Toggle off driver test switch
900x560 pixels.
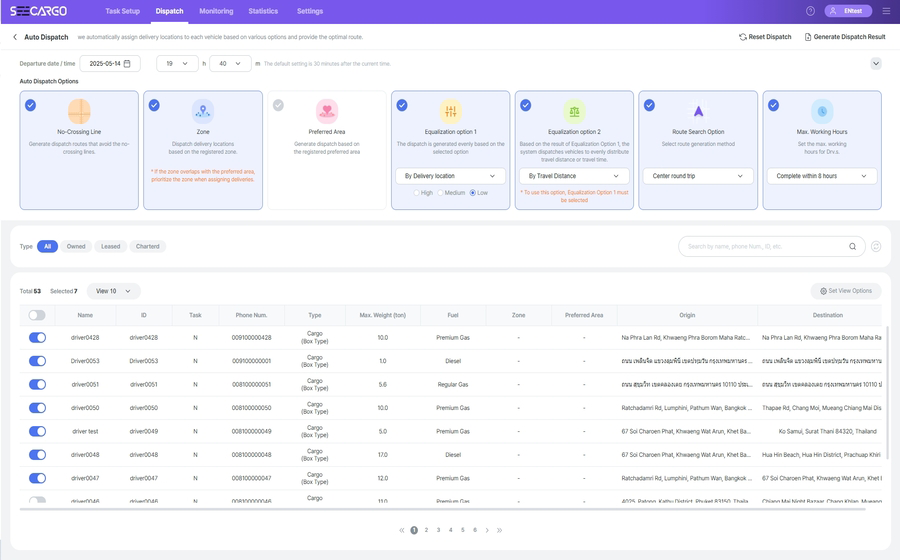(x=37, y=431)
